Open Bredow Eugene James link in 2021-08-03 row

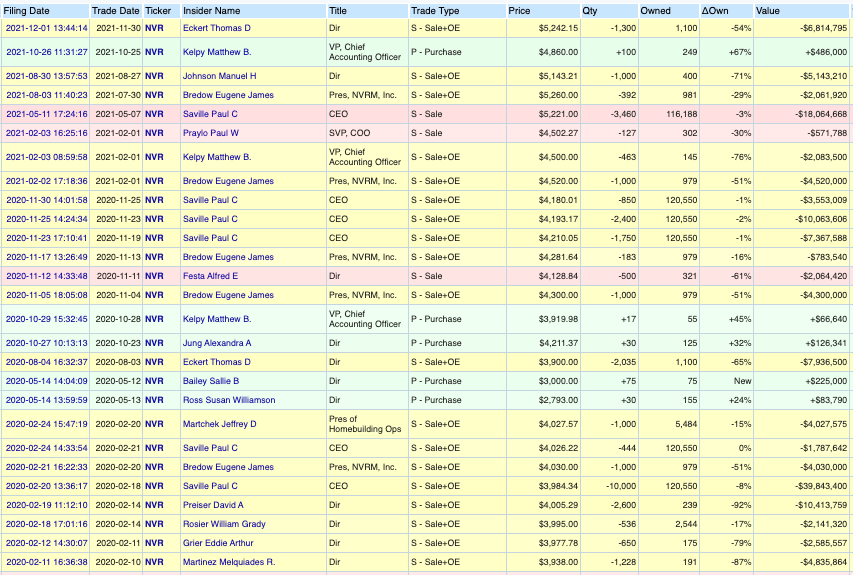coord(228,95)
